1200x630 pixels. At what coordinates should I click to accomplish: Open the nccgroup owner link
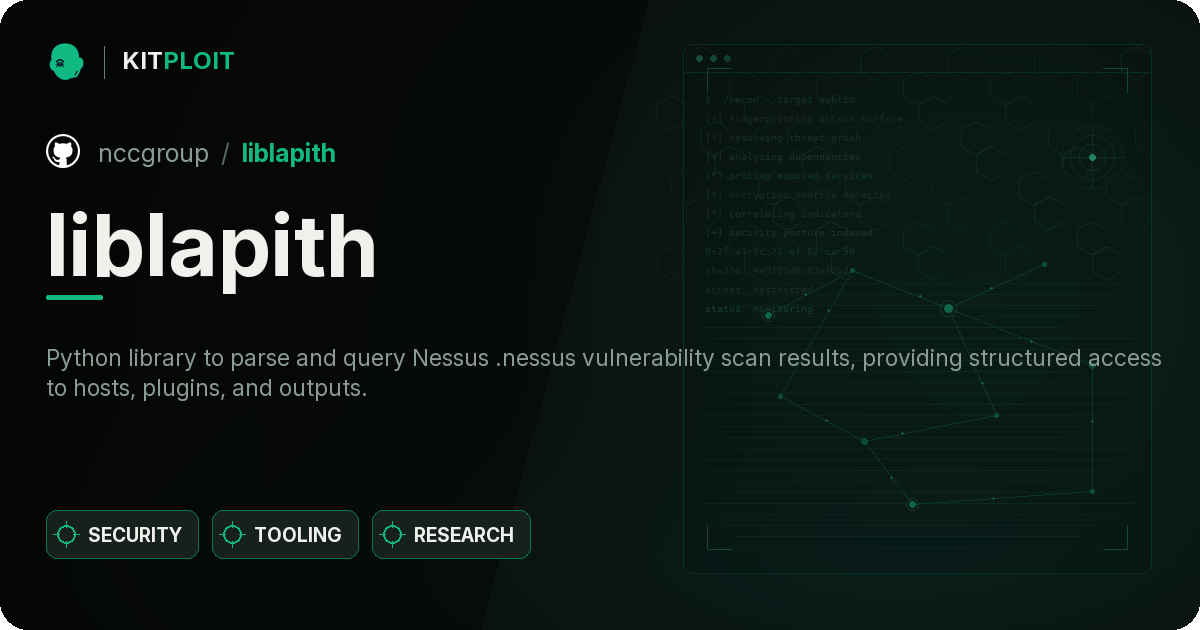(x=153, y=153)
